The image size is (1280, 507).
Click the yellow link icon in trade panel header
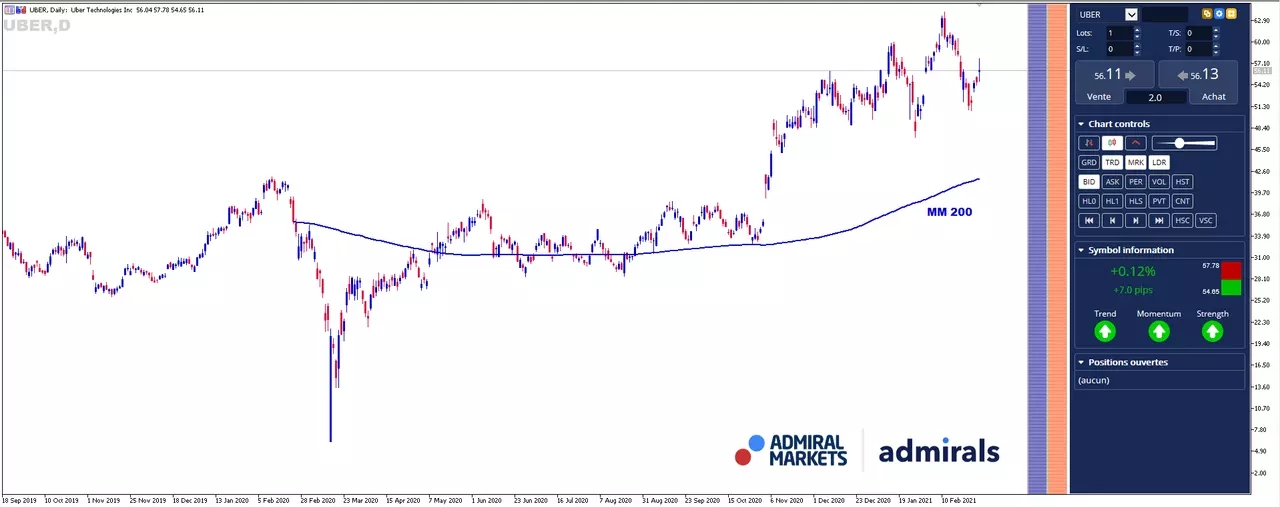[1207, 14]
